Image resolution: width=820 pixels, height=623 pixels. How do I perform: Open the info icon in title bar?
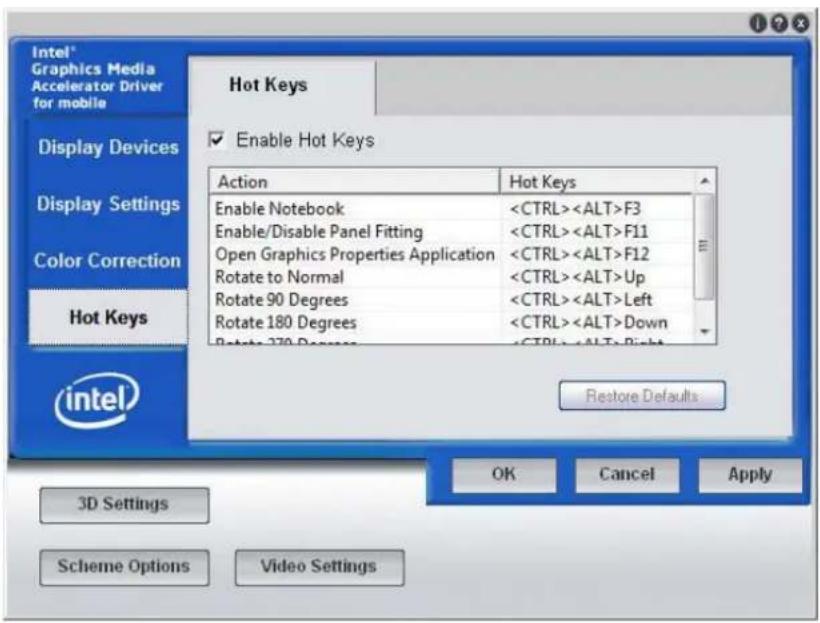[758, 23]
